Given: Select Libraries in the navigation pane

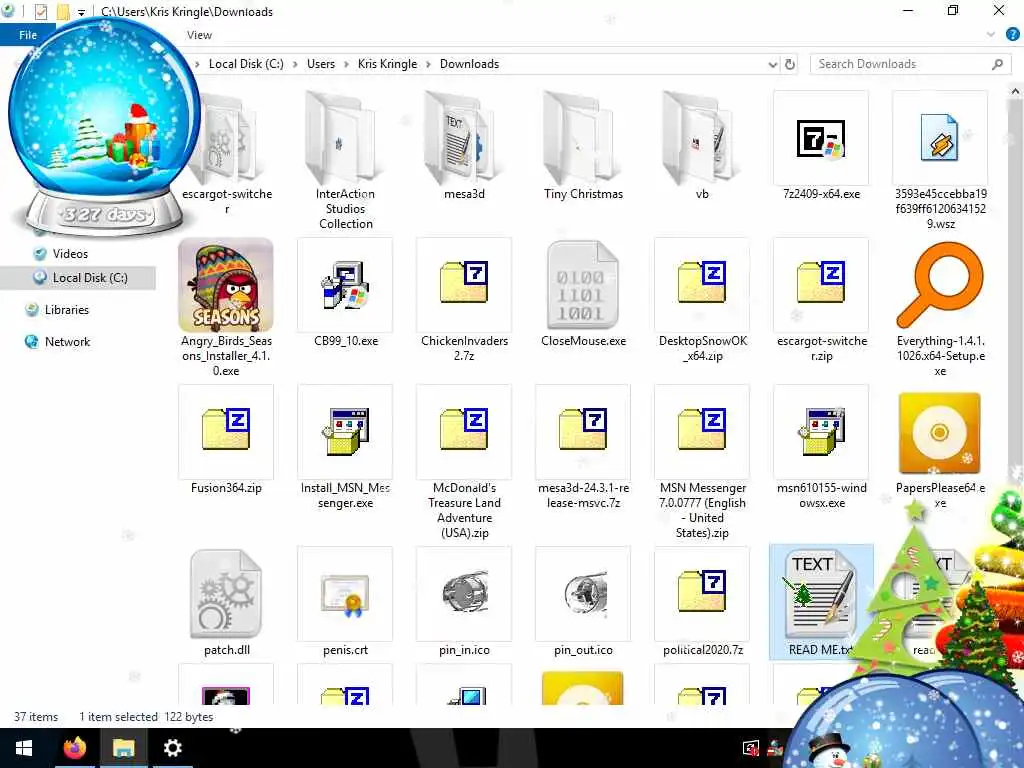Looking at the screenshot, I should (x=67, y=310).
